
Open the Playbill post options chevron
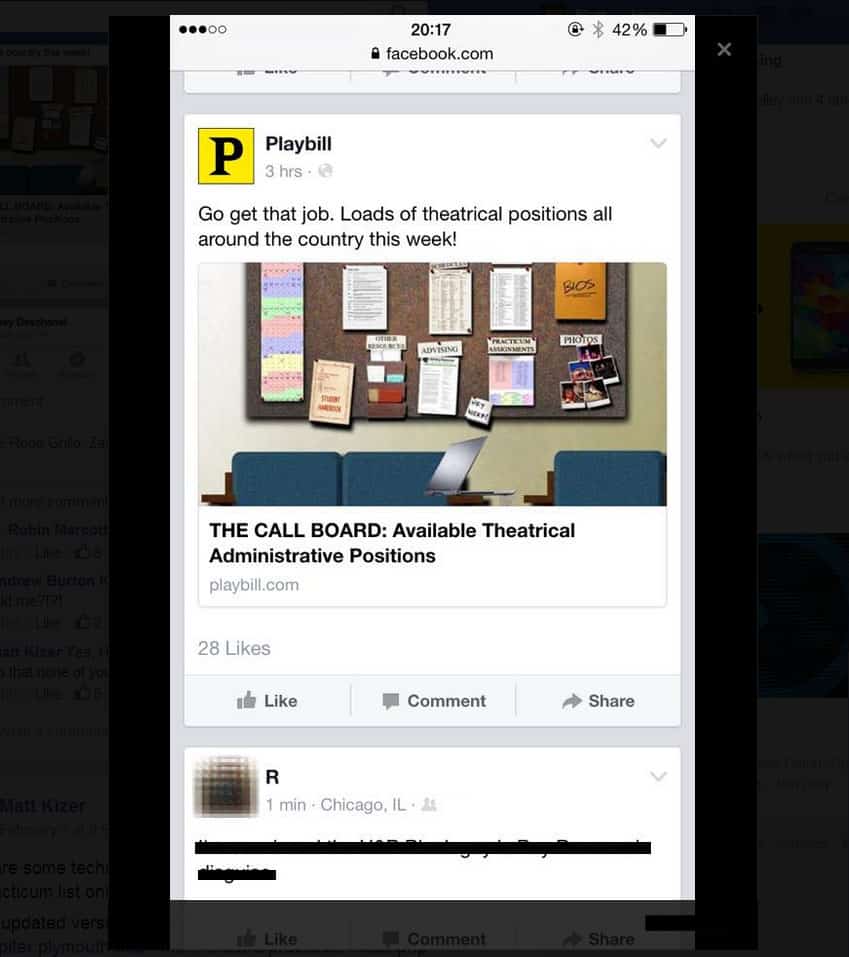click(658, 143)
